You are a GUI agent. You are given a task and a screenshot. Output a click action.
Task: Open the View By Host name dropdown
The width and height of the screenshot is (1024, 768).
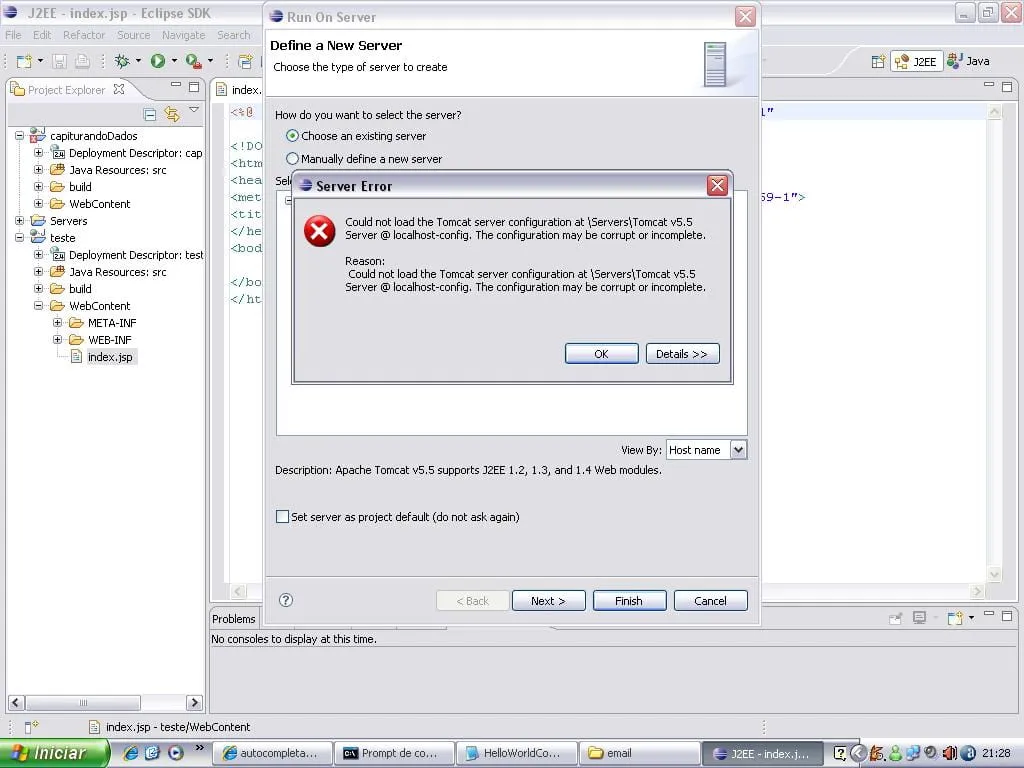pos(738,449)
